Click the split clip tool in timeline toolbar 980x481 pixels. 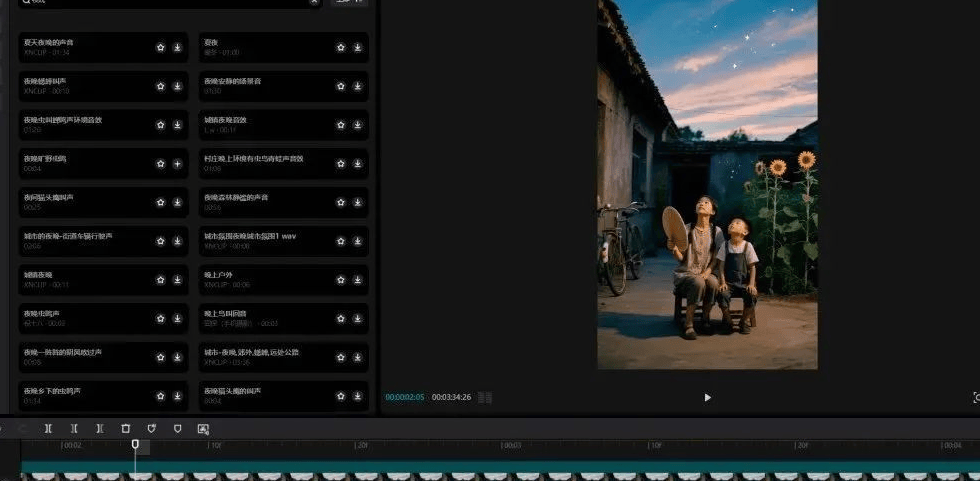pos(48,428)
